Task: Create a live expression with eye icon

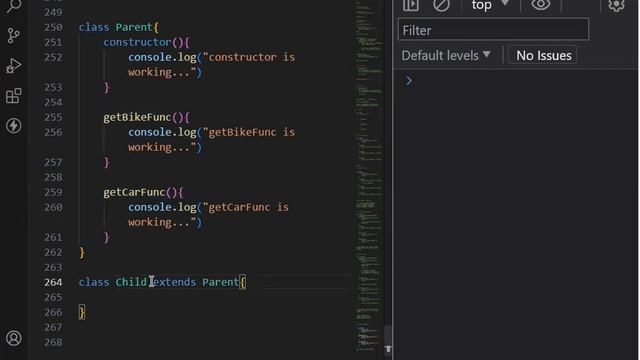Action: pyautogui.click(x=541, y=4)
